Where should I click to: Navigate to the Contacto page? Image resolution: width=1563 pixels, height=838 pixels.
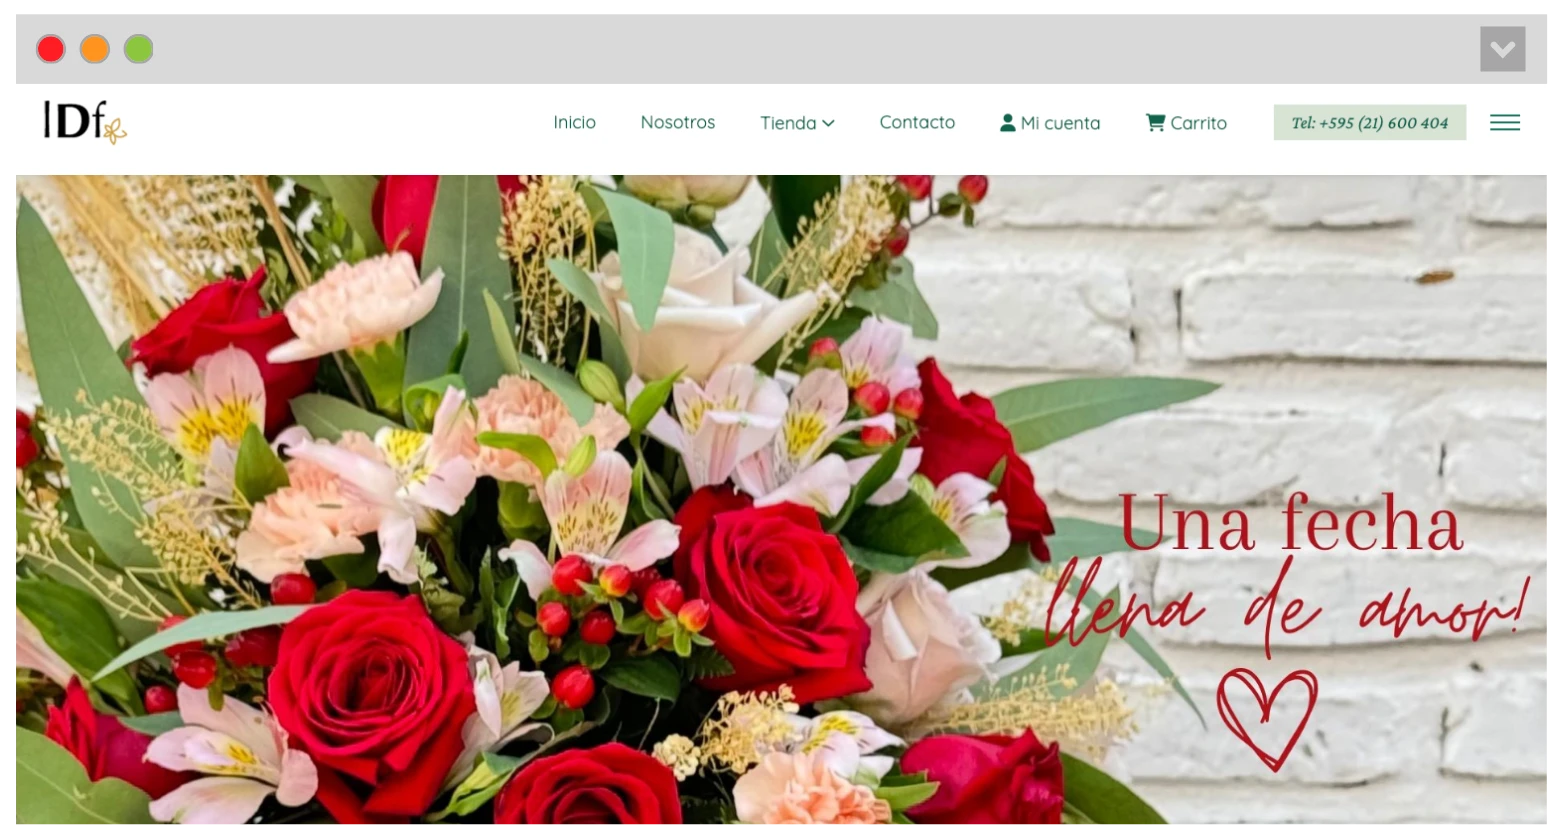click(917, 122)
